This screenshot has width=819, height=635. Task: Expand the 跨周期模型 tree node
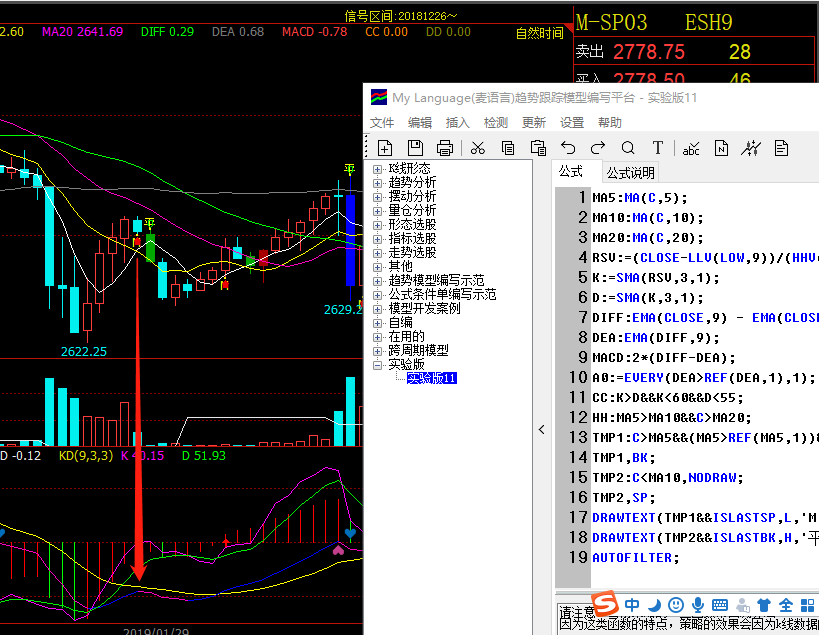pos(378,351)
